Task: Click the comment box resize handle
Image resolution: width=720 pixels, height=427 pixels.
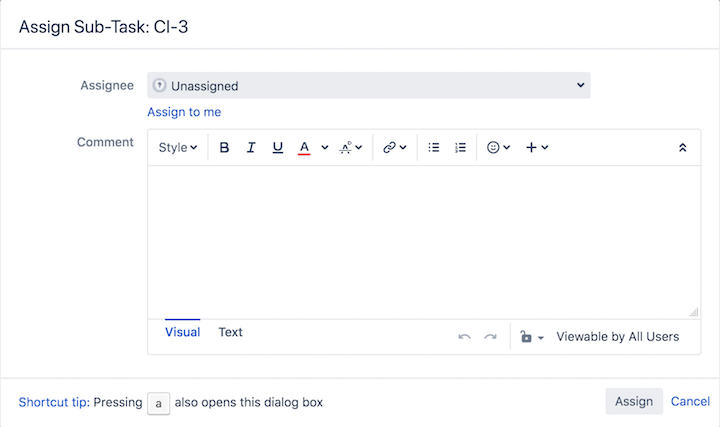Action: pos(694,312)
